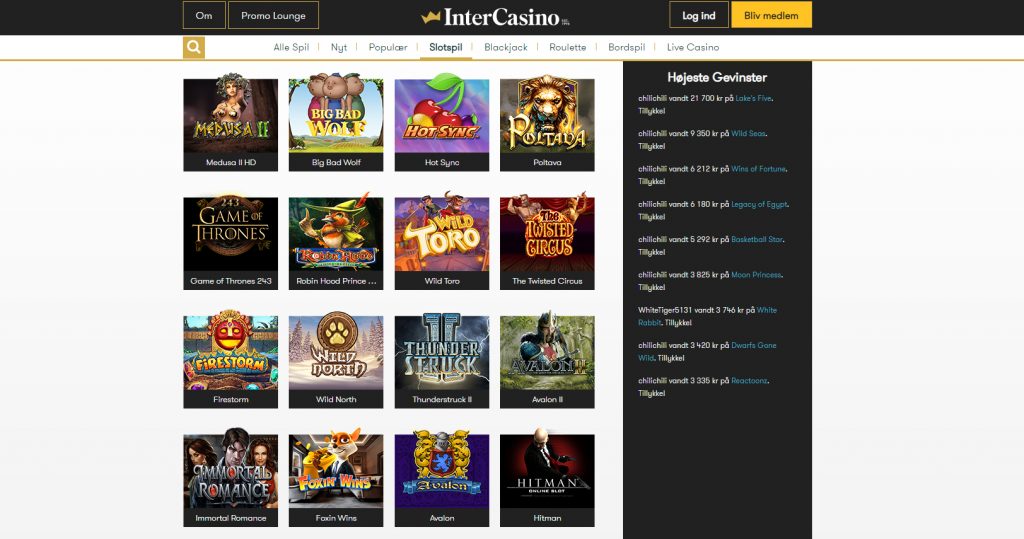The height and width of the screenshot is (539, 1024).
Task: Open the Hitman game thumbnail
Action: 547,478
